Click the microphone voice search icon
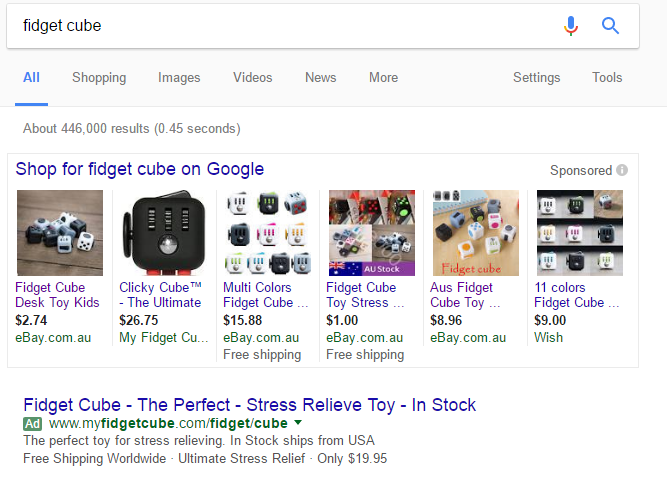 click(571, 26)
